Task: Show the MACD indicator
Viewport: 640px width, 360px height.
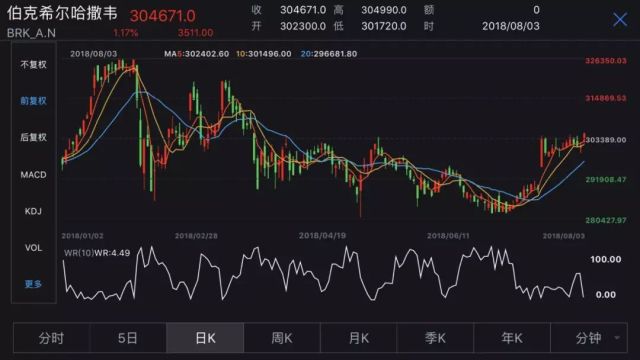Action: pyautogui.click(x=33, y=175)
